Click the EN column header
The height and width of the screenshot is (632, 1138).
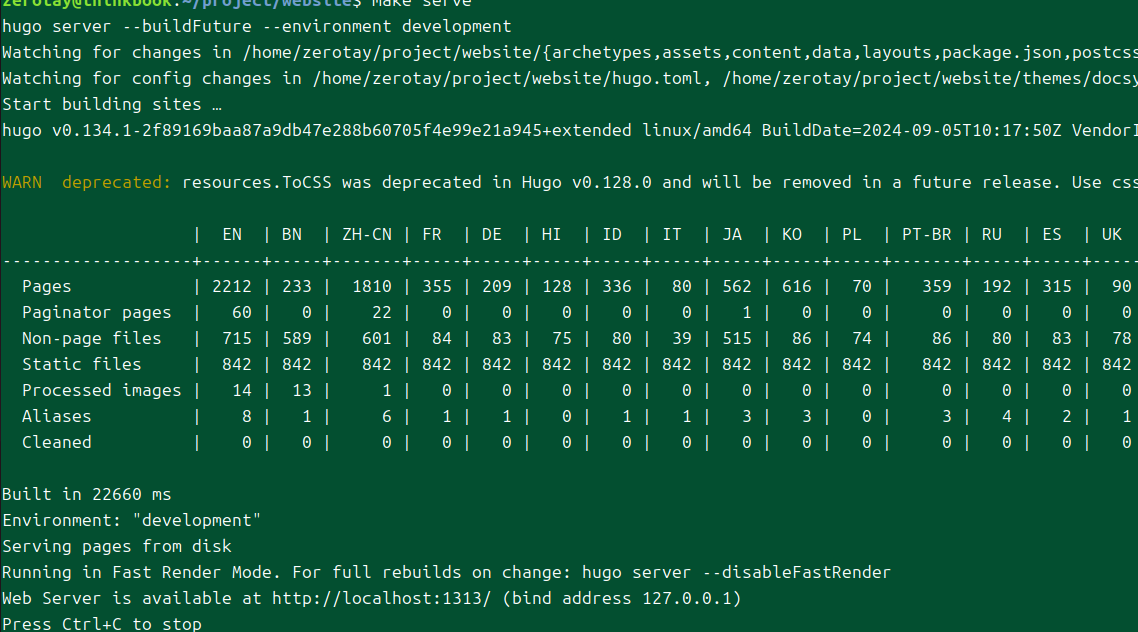(x=232, y=234)
